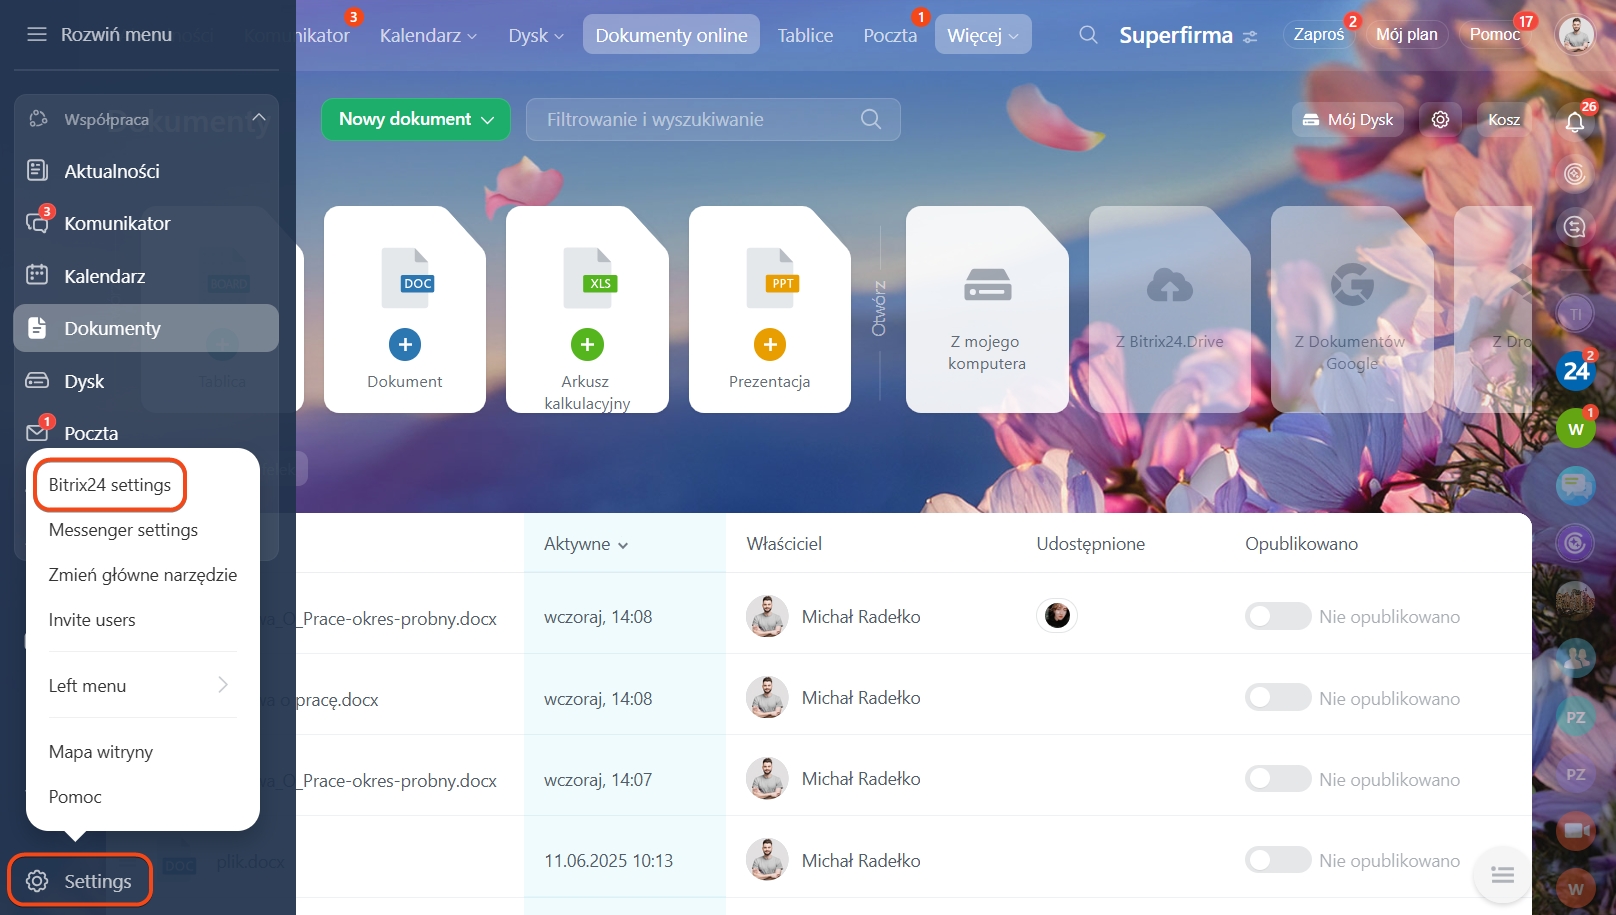Open Tablice tab in top bar
1616x915 pixels.
[x=805, y=35]
